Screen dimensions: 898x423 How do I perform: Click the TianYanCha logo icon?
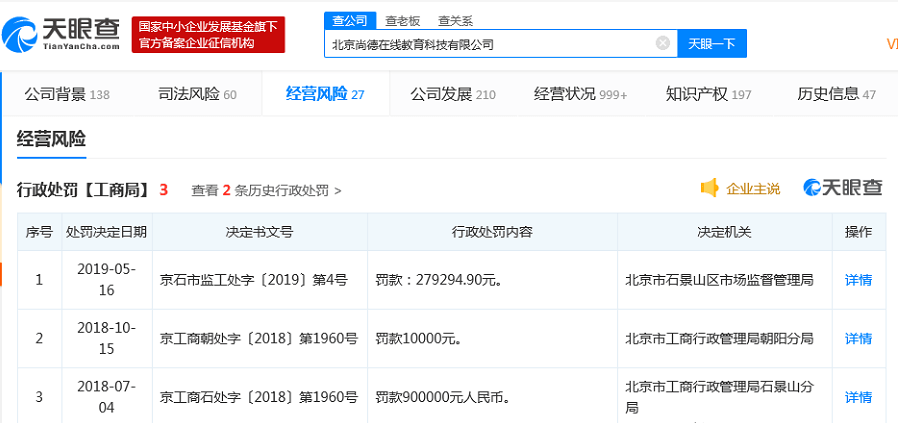point(20,36)
